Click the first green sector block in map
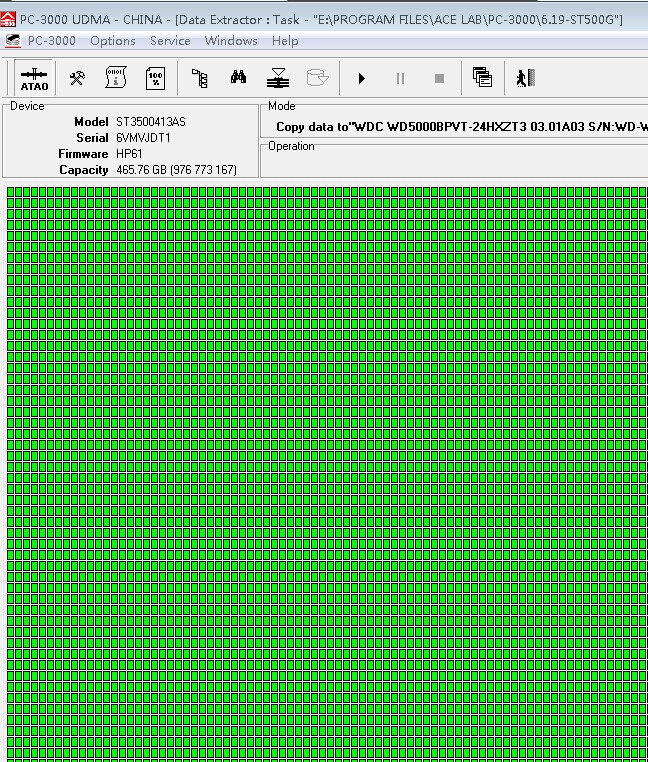The image size is (648, 762). 11,192
